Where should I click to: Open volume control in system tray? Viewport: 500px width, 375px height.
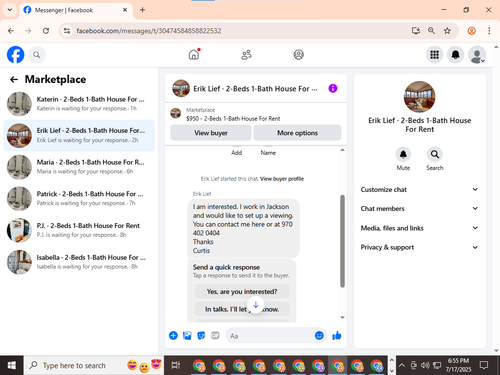pyautogui.click(x=425, y=365)
